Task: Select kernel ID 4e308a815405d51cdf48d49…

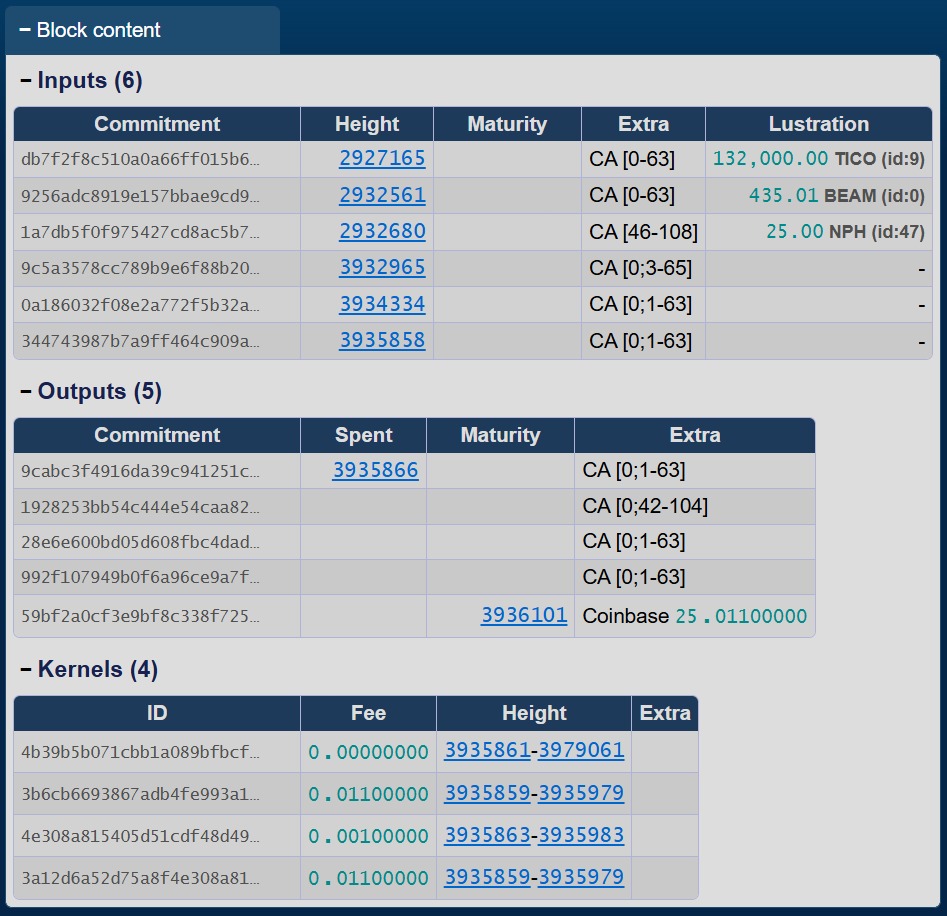Action: pyautogui.click(x=140, y=836)
